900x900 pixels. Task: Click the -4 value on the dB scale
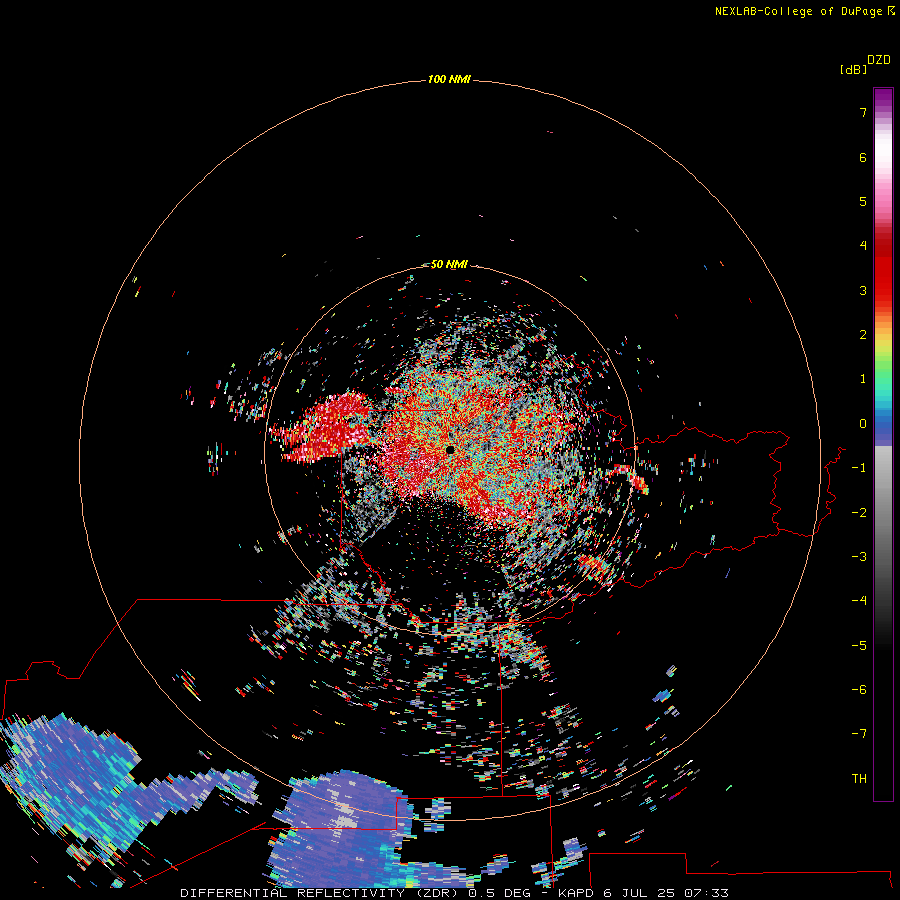[x=859, y=601]
